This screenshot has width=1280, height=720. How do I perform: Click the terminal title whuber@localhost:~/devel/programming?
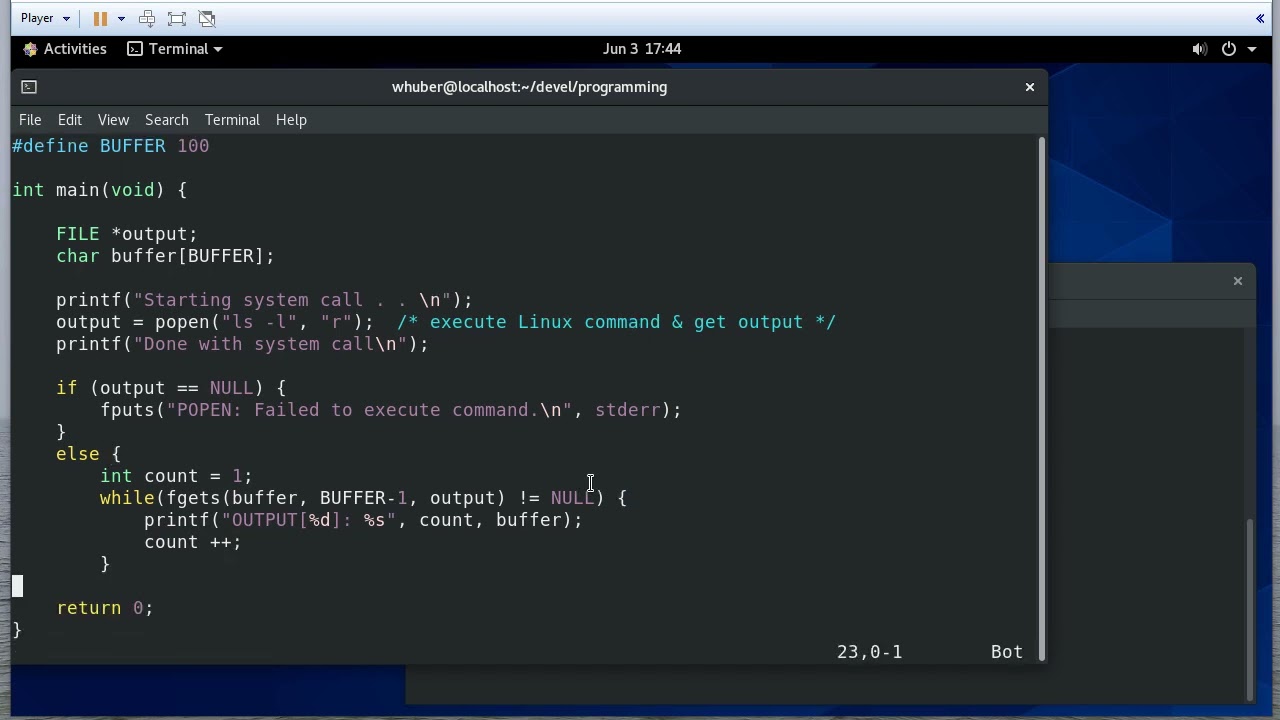pyautogui.click(x=529, y=87)
